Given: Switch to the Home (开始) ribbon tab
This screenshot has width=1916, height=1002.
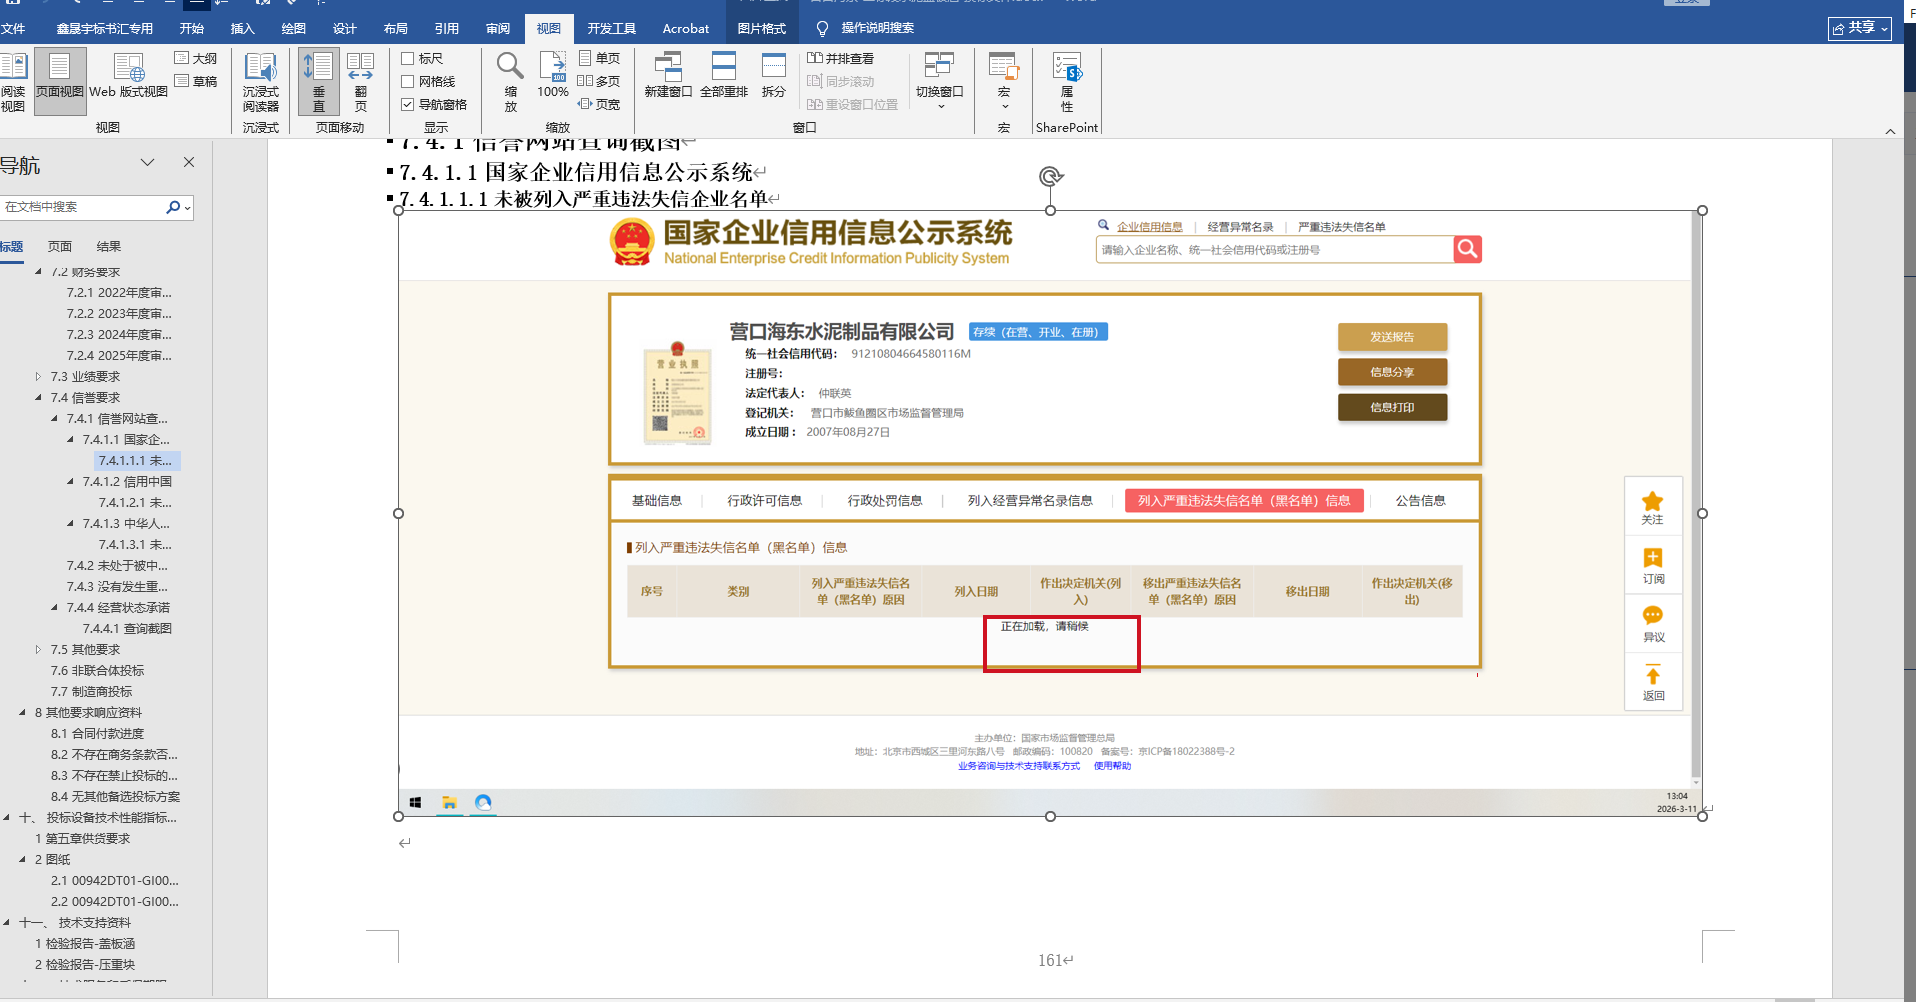Looking at the screenshot, I should point(192,29).
